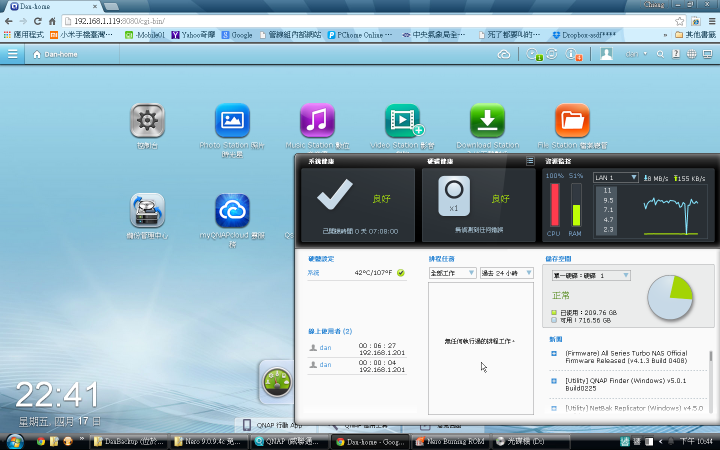Open event notifications info icon with red badge

click(x=573, y=54)
